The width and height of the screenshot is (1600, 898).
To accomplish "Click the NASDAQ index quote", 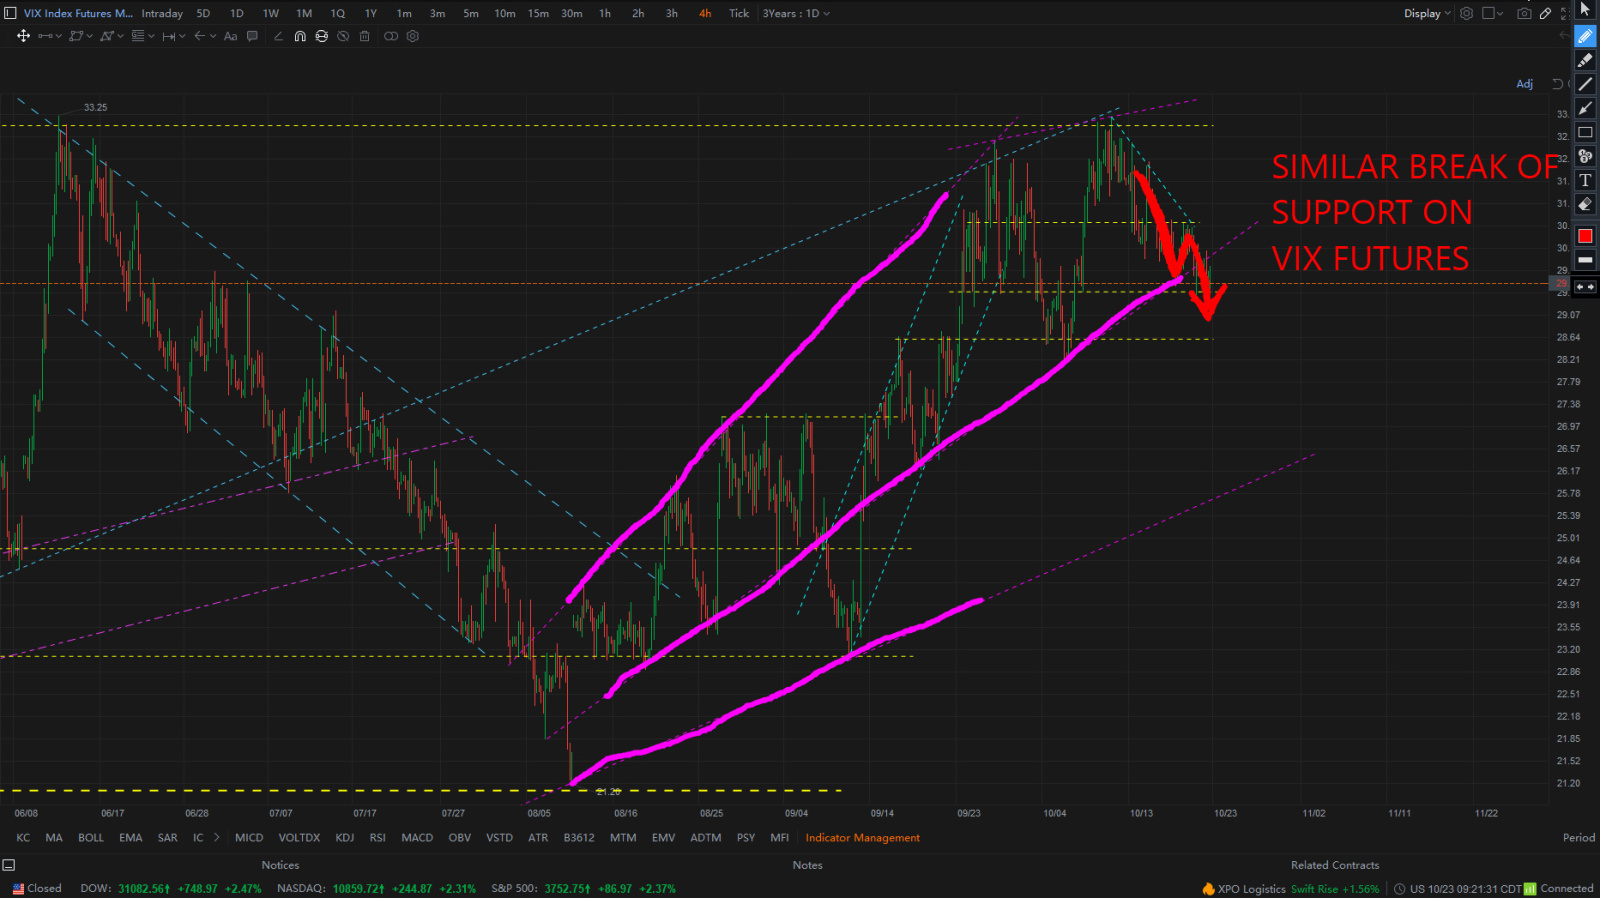I will click(x=376, y=888).
